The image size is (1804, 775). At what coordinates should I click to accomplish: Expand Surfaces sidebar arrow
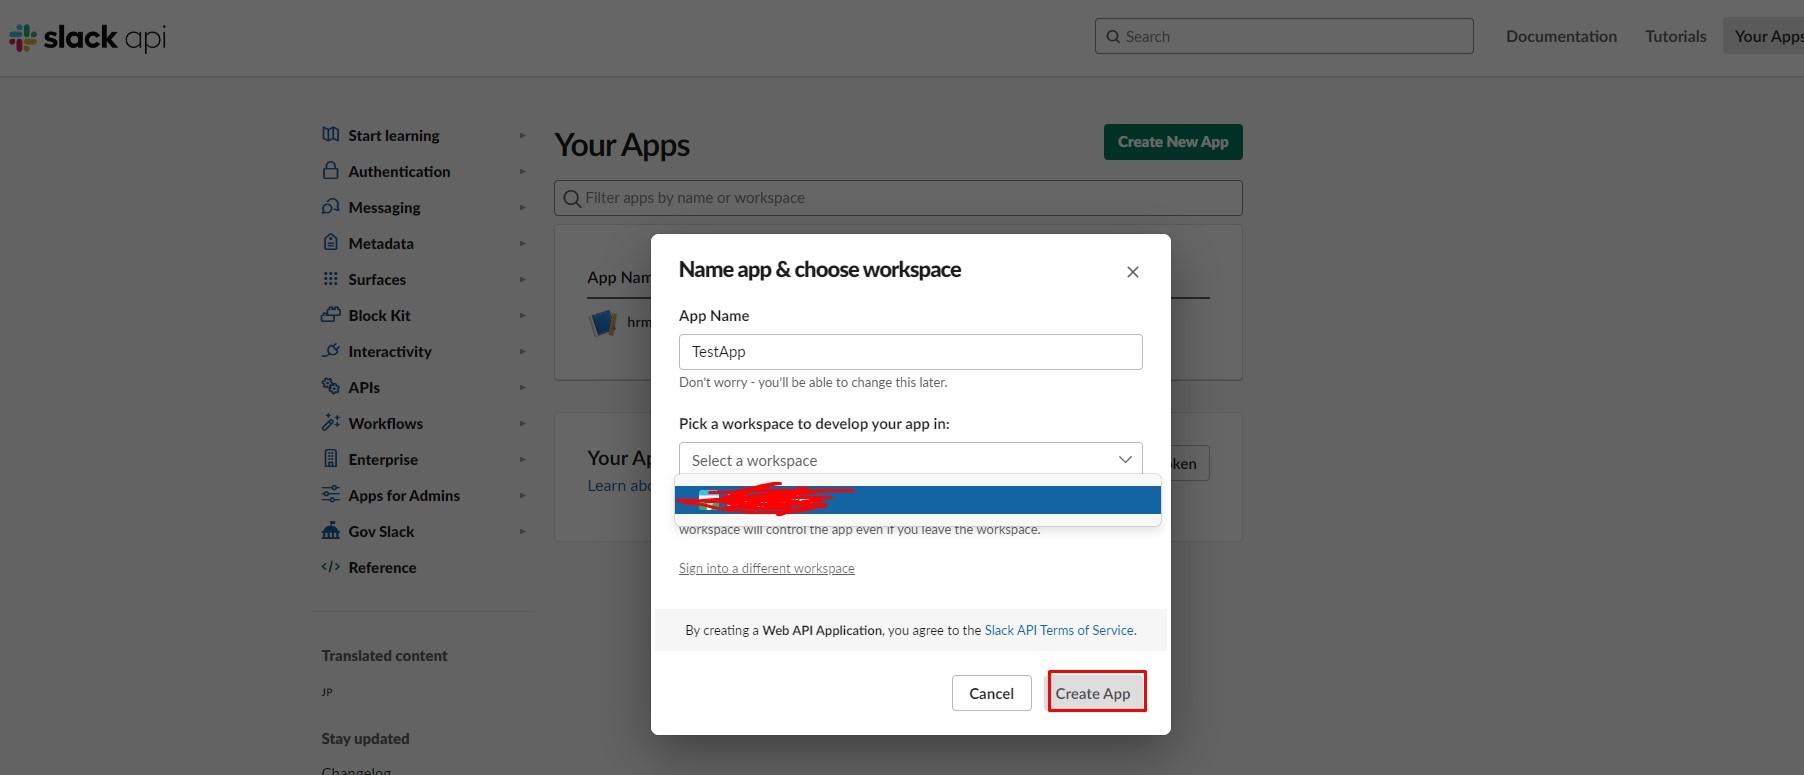(522, 280)
